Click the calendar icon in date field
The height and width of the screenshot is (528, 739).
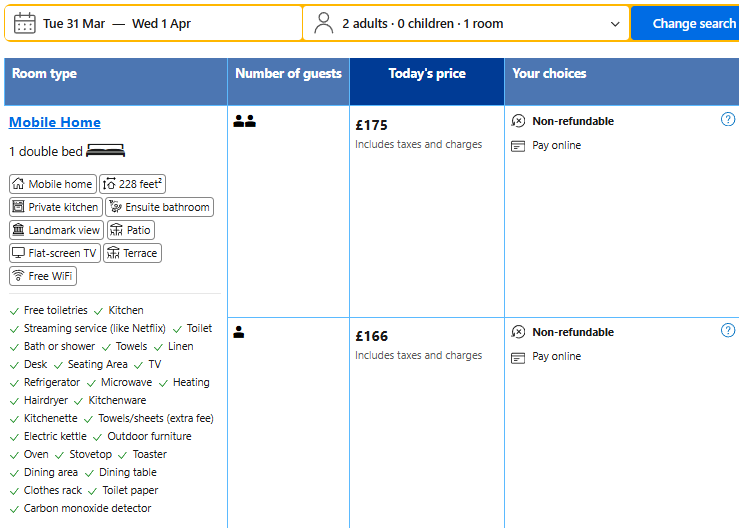pos(25,23)
